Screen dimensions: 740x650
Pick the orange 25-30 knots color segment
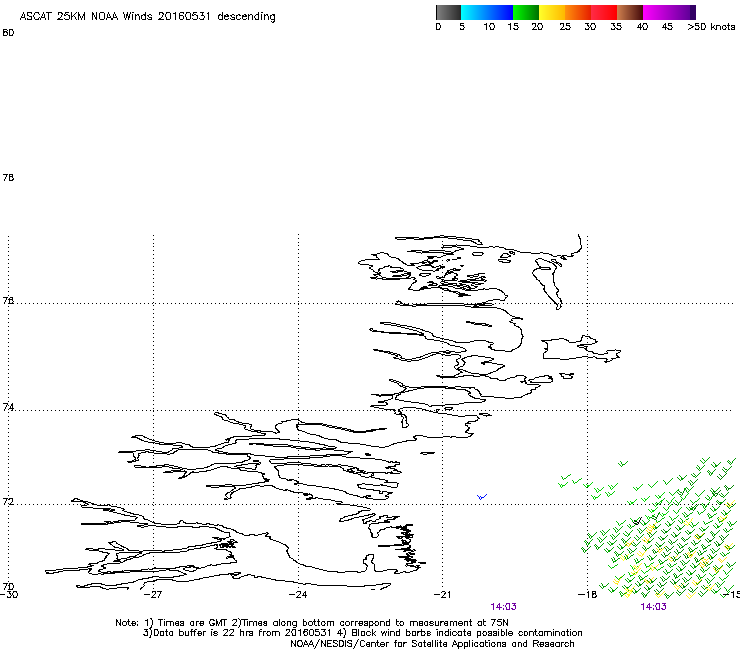pyautogui.click(x=578, y=12)
